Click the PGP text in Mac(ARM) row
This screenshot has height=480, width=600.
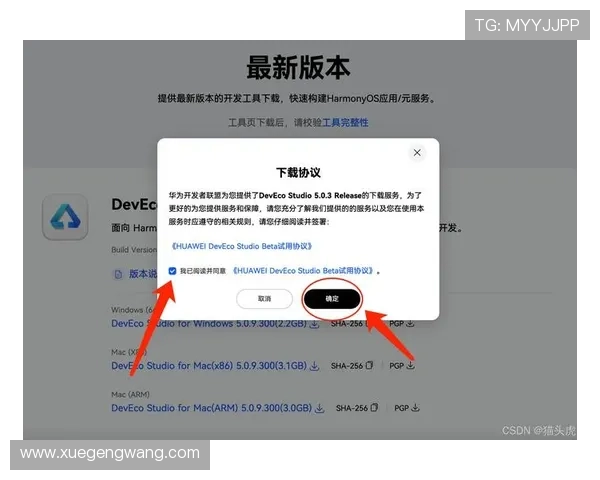click(x=401, y=408)
